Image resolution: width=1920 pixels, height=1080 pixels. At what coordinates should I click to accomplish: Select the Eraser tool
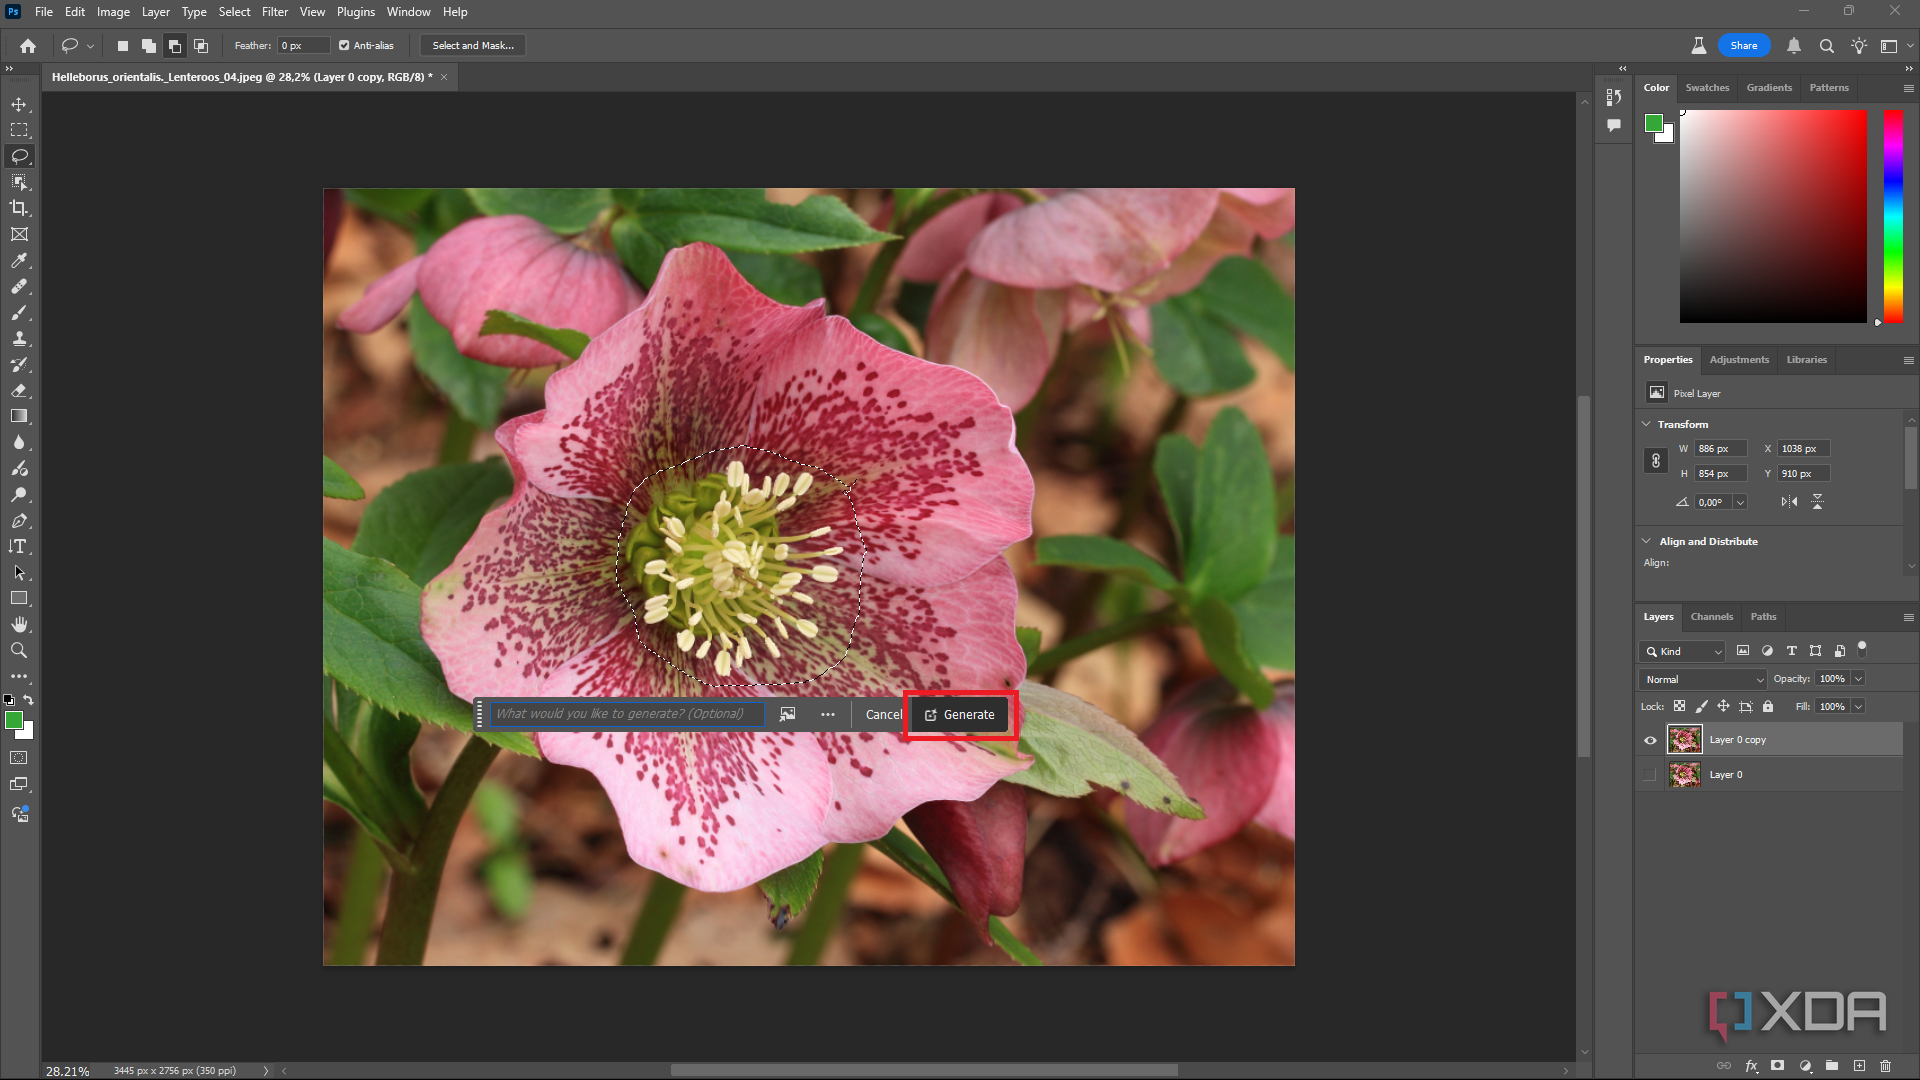pyautogui.click(x=19, y=390)
